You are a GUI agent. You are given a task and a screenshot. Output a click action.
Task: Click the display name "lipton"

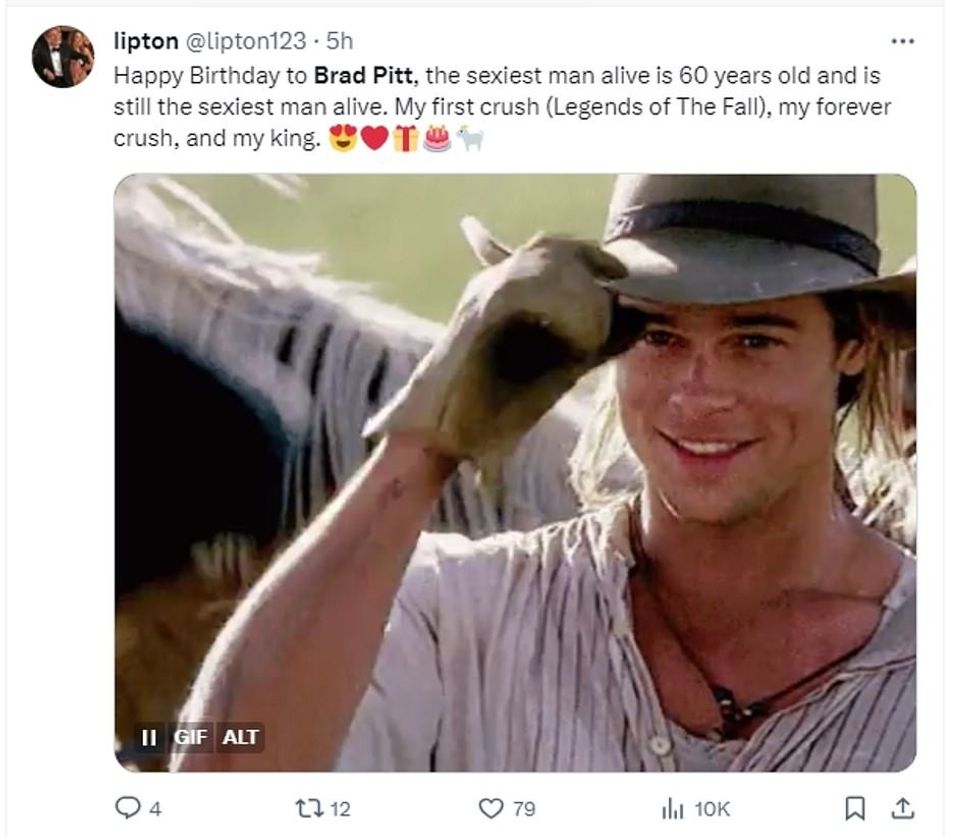146,41
